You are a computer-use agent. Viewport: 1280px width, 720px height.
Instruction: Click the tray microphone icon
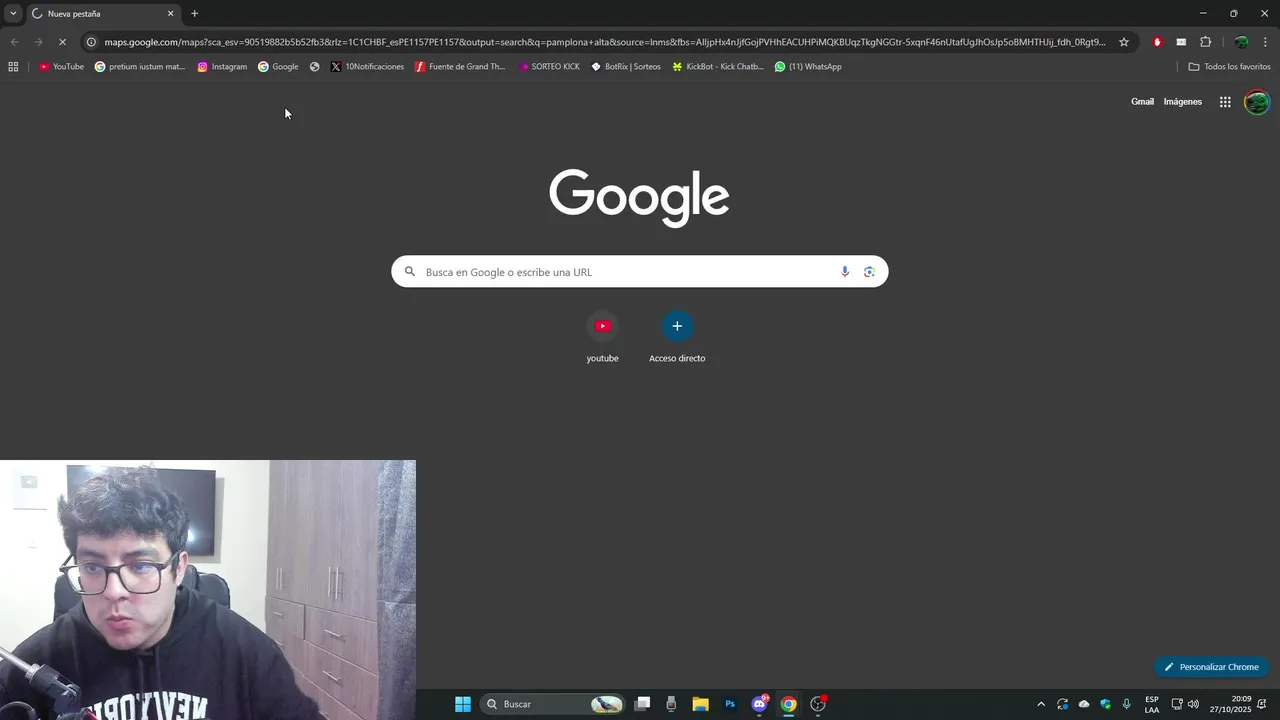click(1127, 704)
